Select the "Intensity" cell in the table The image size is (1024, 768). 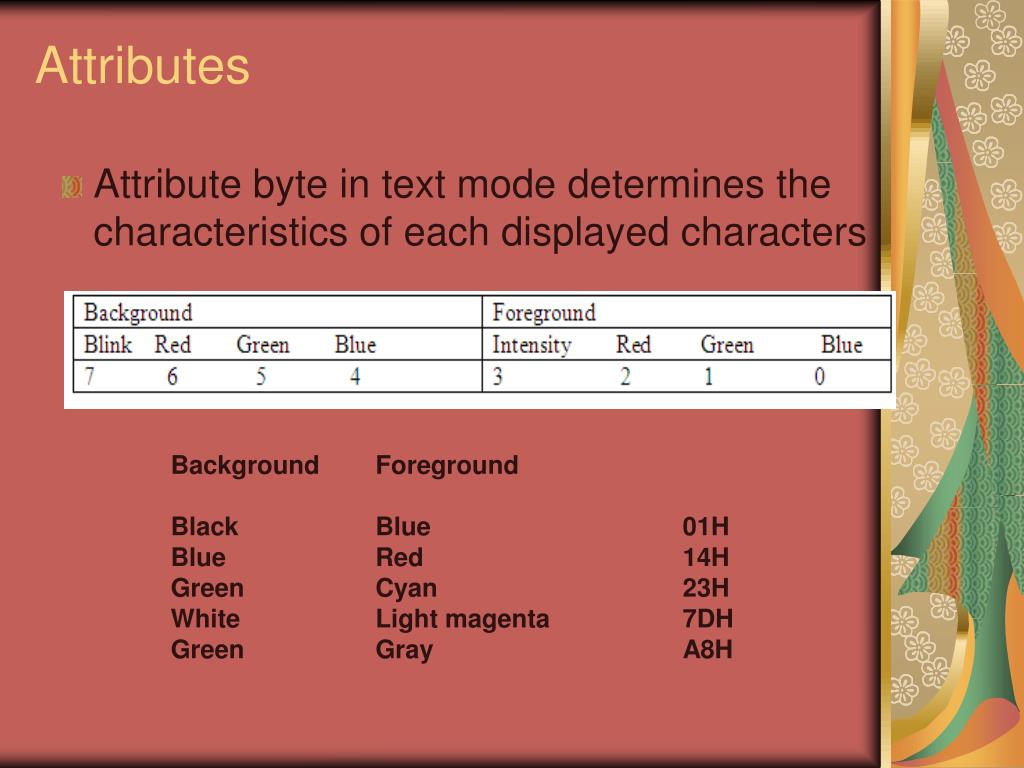coord(532,345)
